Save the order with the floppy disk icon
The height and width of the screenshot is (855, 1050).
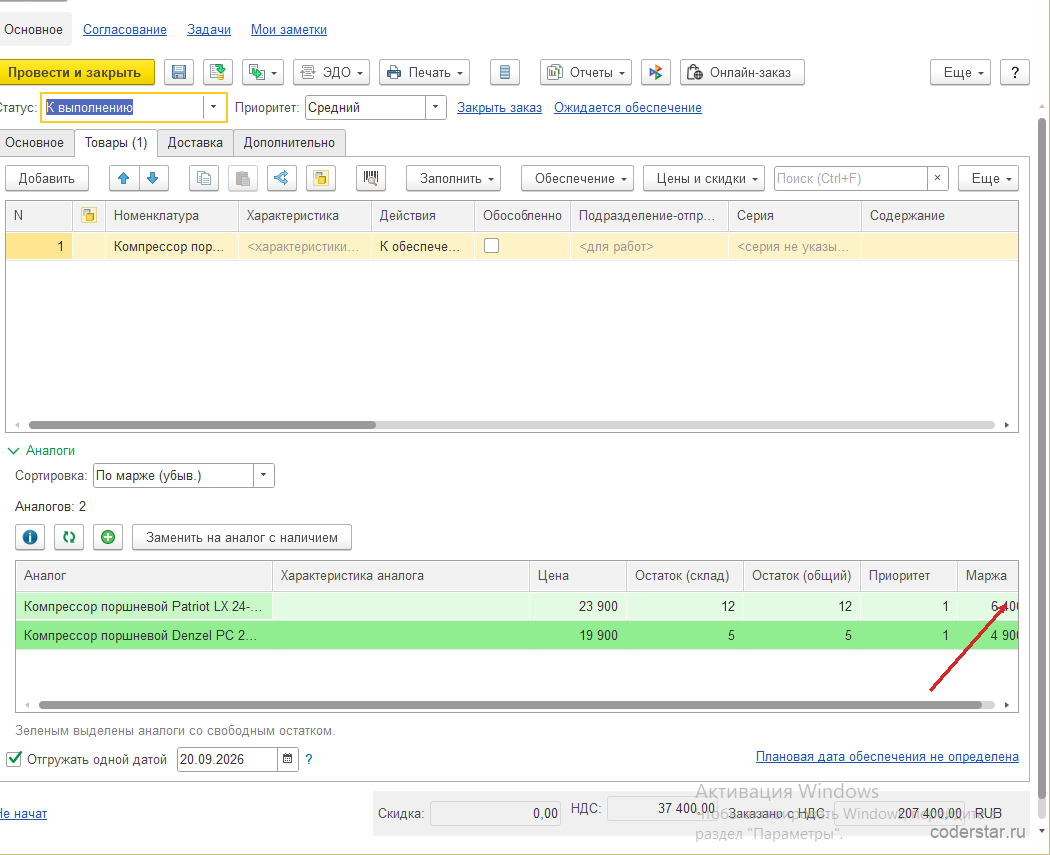[x=179, y=72]
